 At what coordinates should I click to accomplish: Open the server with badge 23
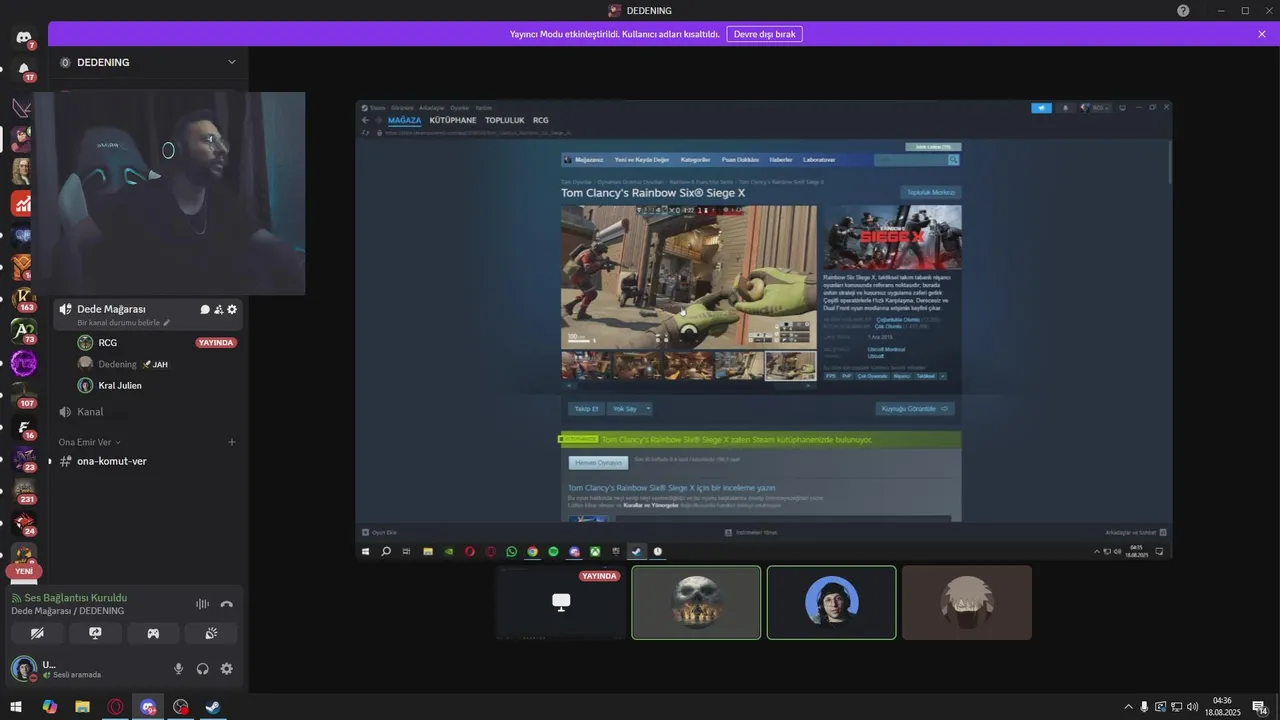(x=23, y=459)
